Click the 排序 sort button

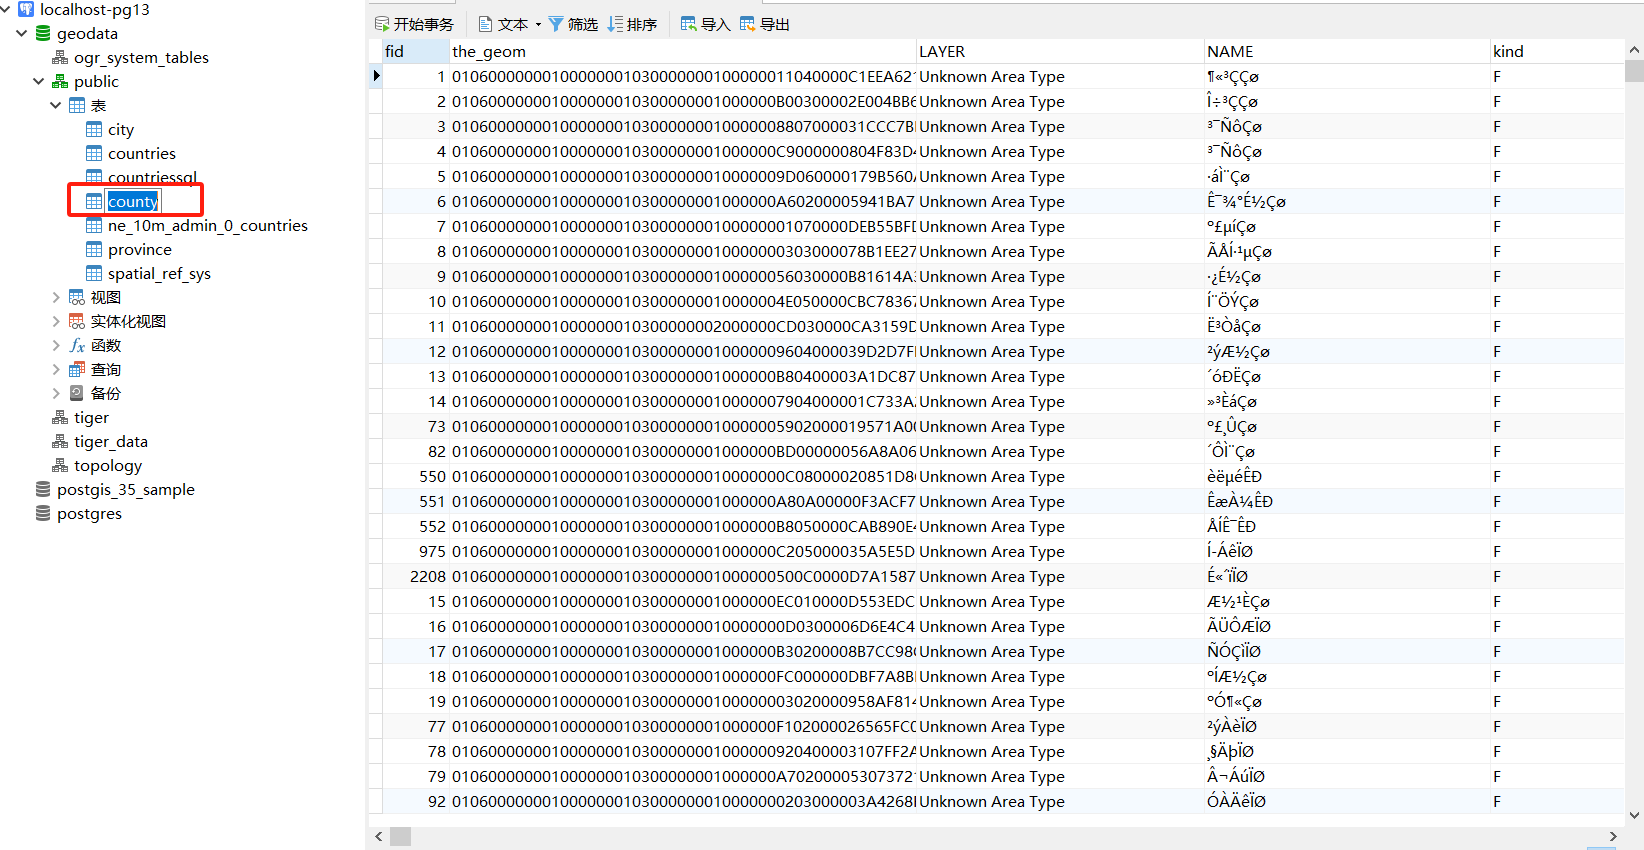[632, 24]
